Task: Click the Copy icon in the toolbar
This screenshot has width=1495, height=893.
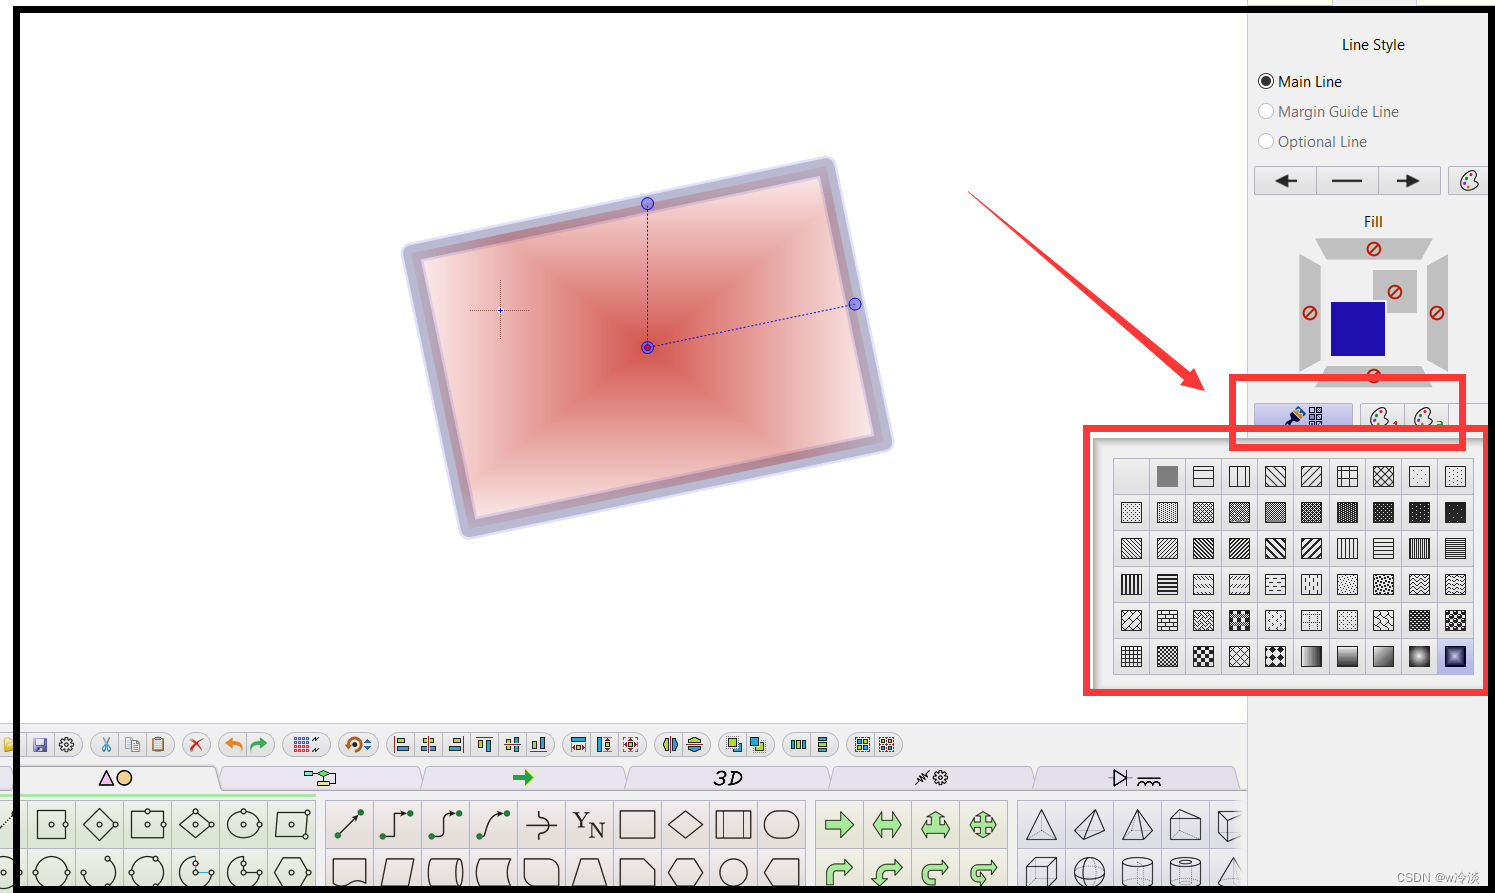Action: coord(132,745)
